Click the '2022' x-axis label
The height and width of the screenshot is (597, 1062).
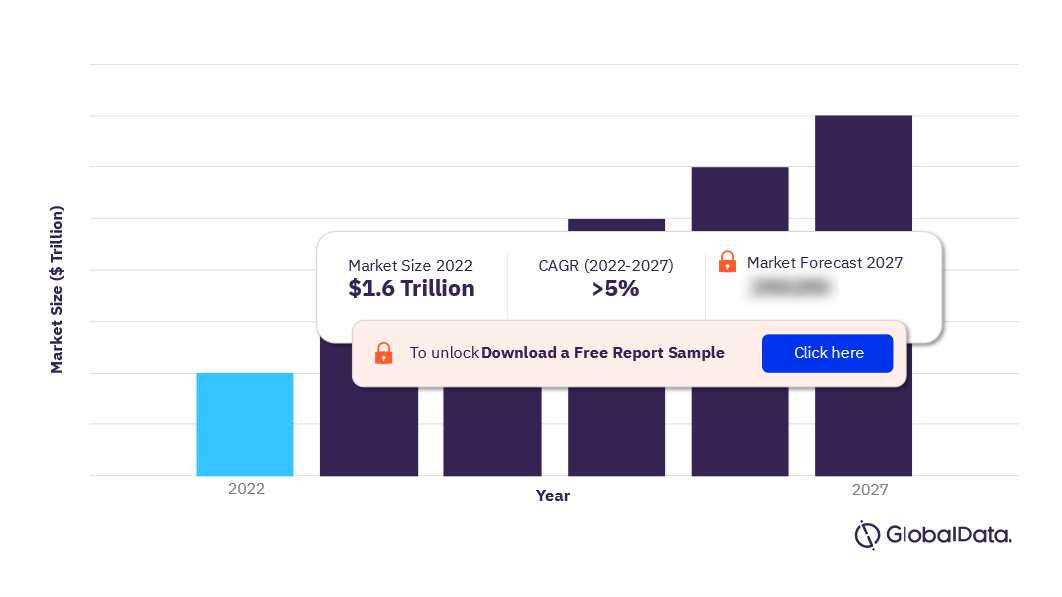(246, 489)
